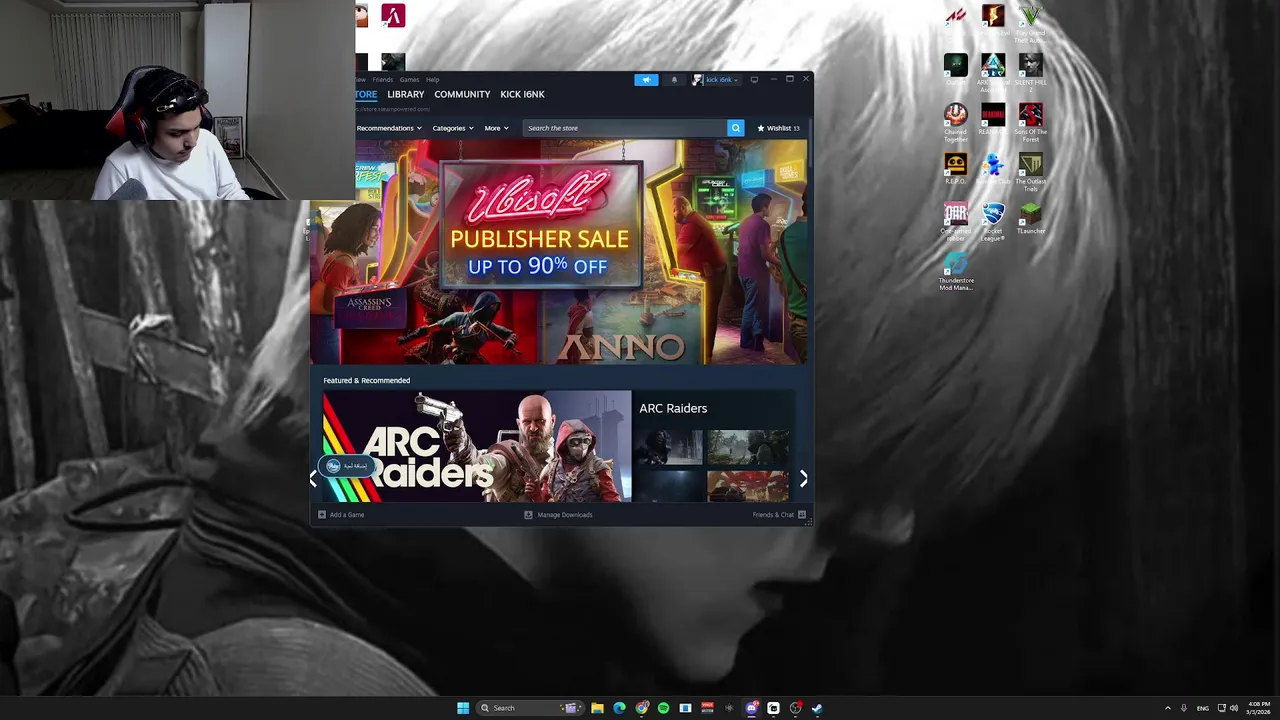
Task: Open Rocket League desktop shortcut
Action: pos(992,222)
